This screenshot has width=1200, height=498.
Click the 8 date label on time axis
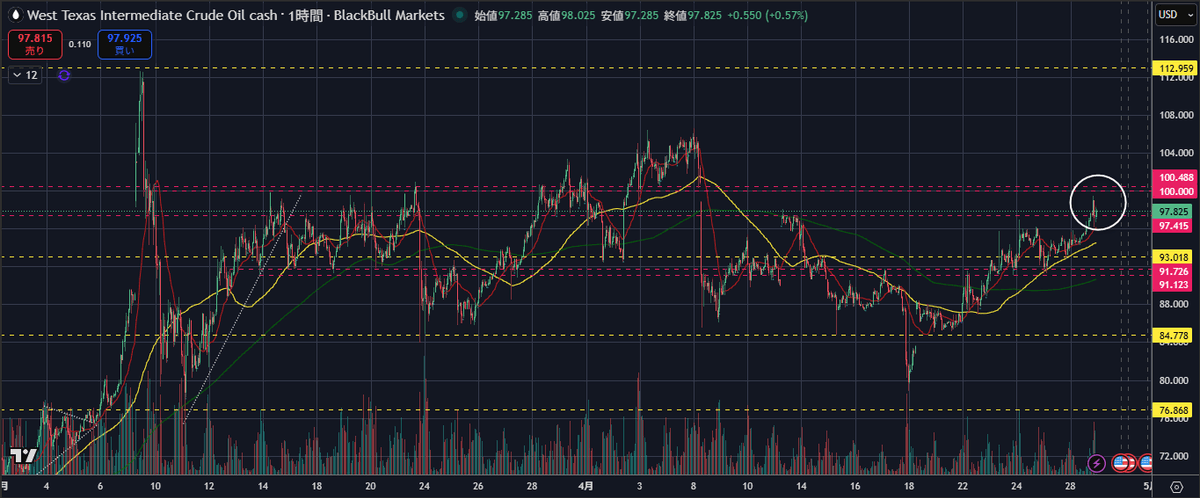click(695, 485)
